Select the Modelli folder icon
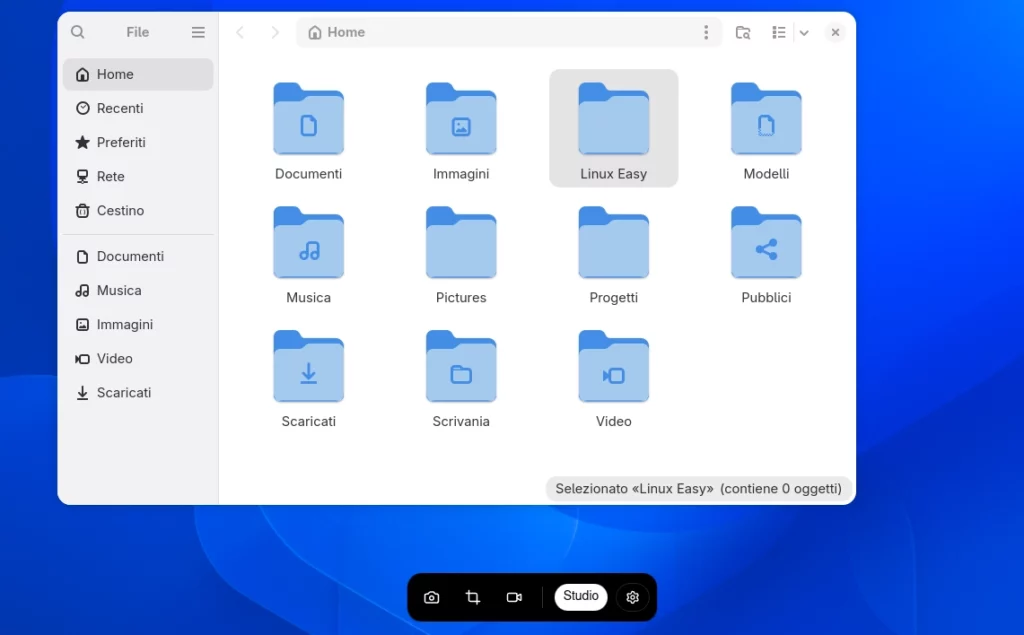The image size is (1024, 635). pos(766,119)
